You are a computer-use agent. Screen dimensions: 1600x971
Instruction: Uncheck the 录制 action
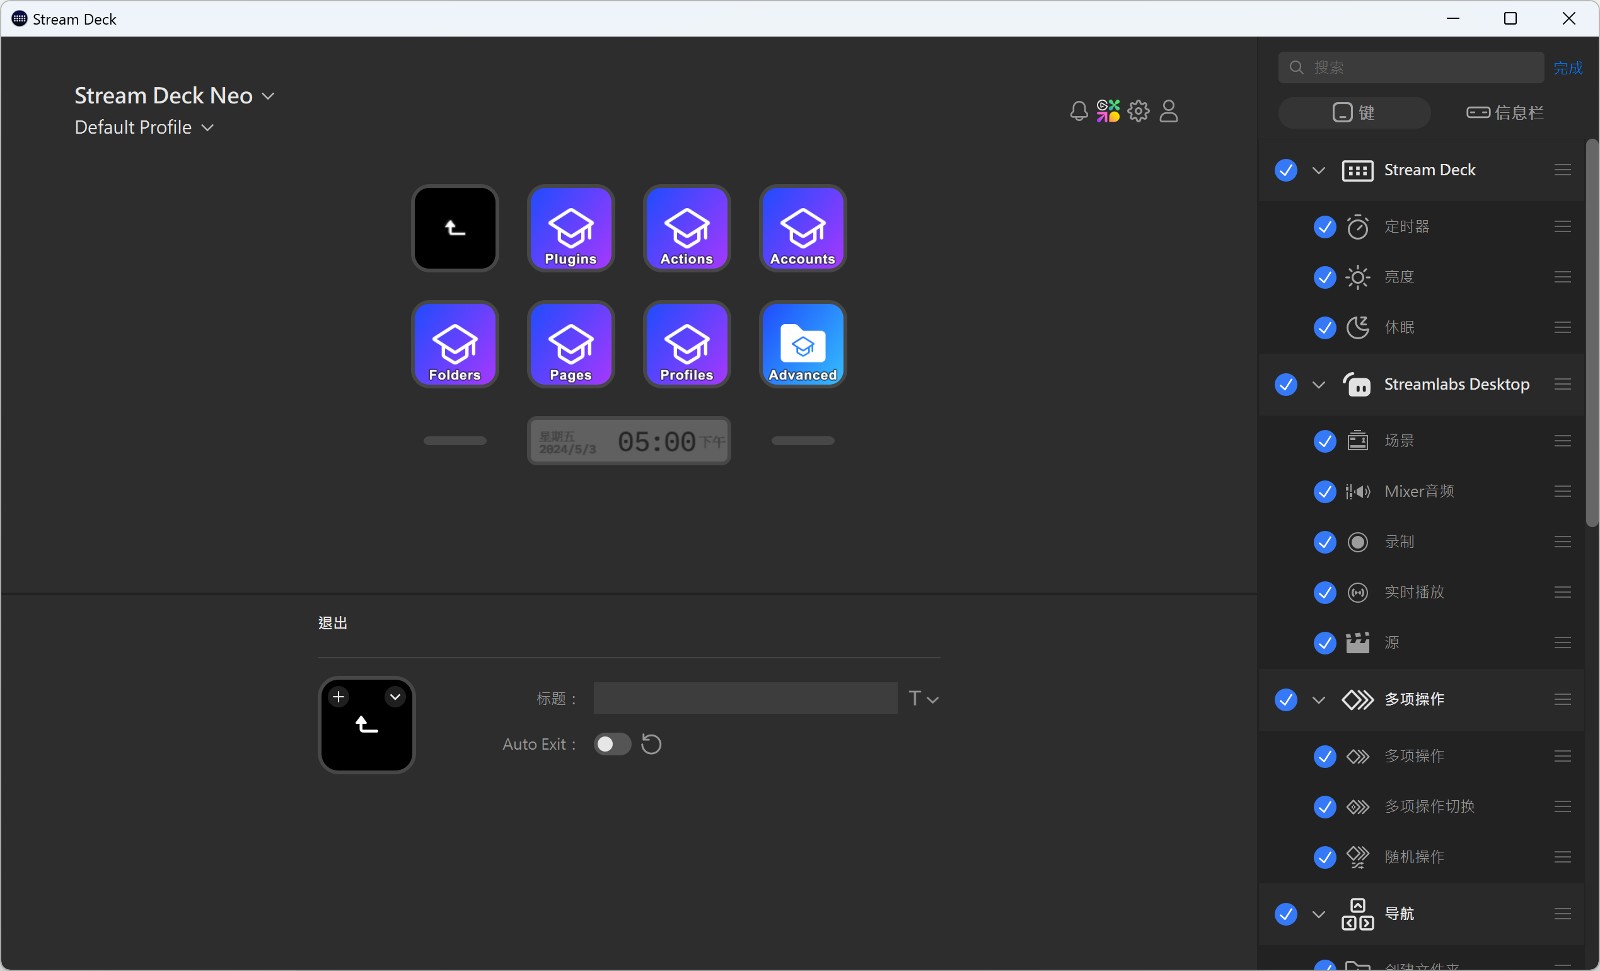[1325, 542]
